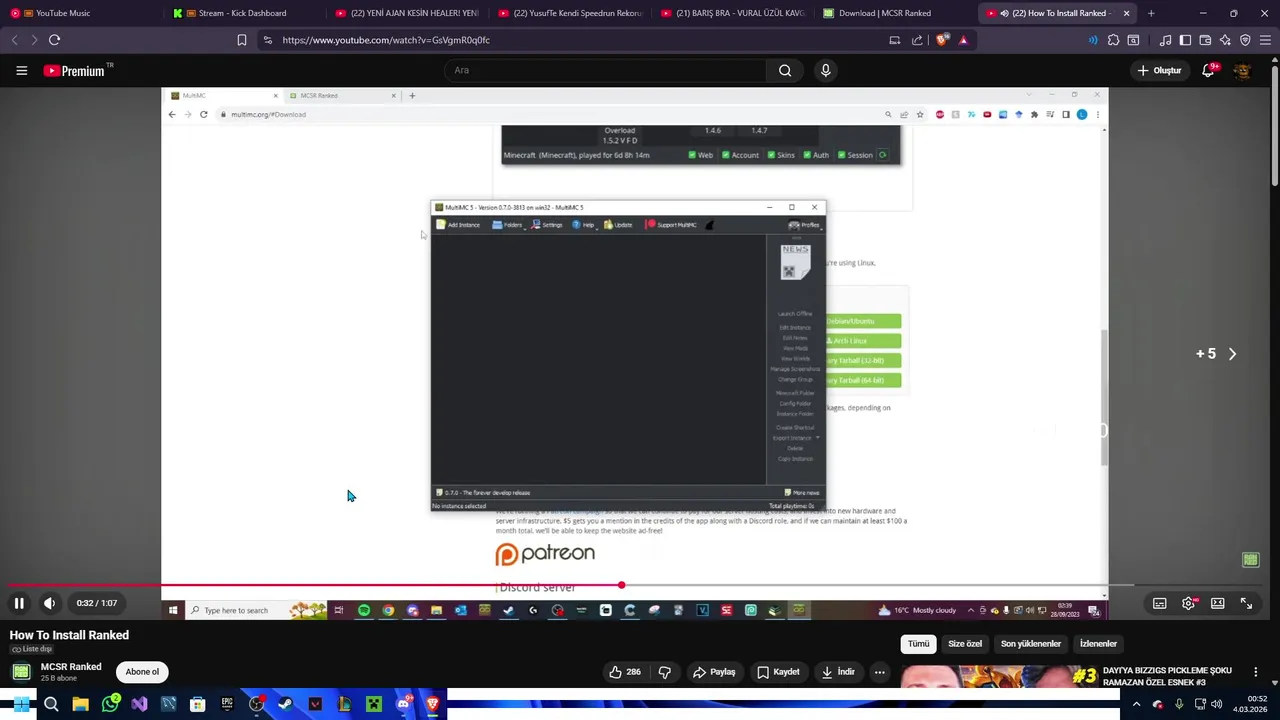
Task: Expand the system tray hidden icons chevron
Action: tap(1136, 704)
